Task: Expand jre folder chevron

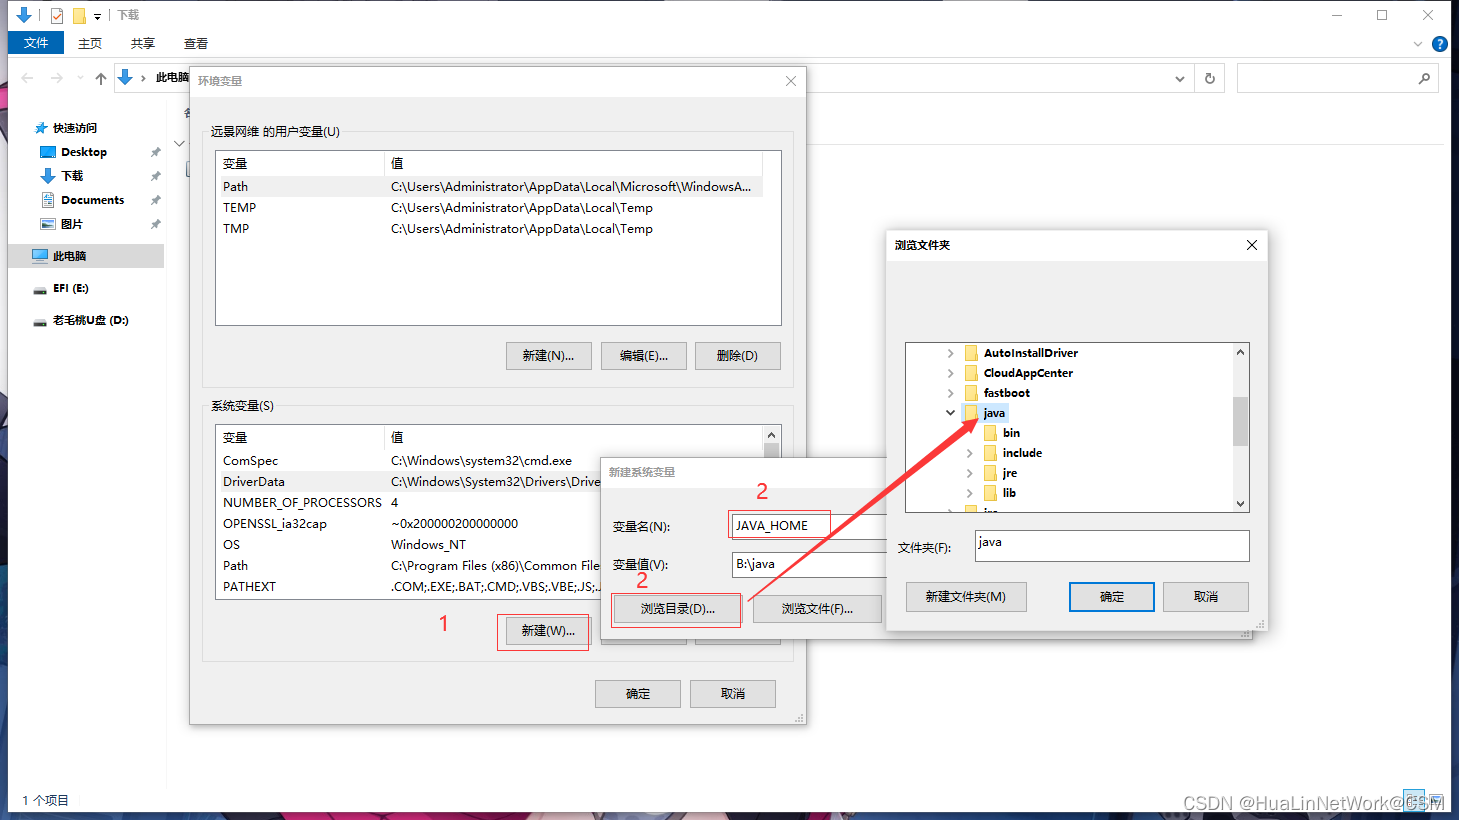Action: pos(969,473)
